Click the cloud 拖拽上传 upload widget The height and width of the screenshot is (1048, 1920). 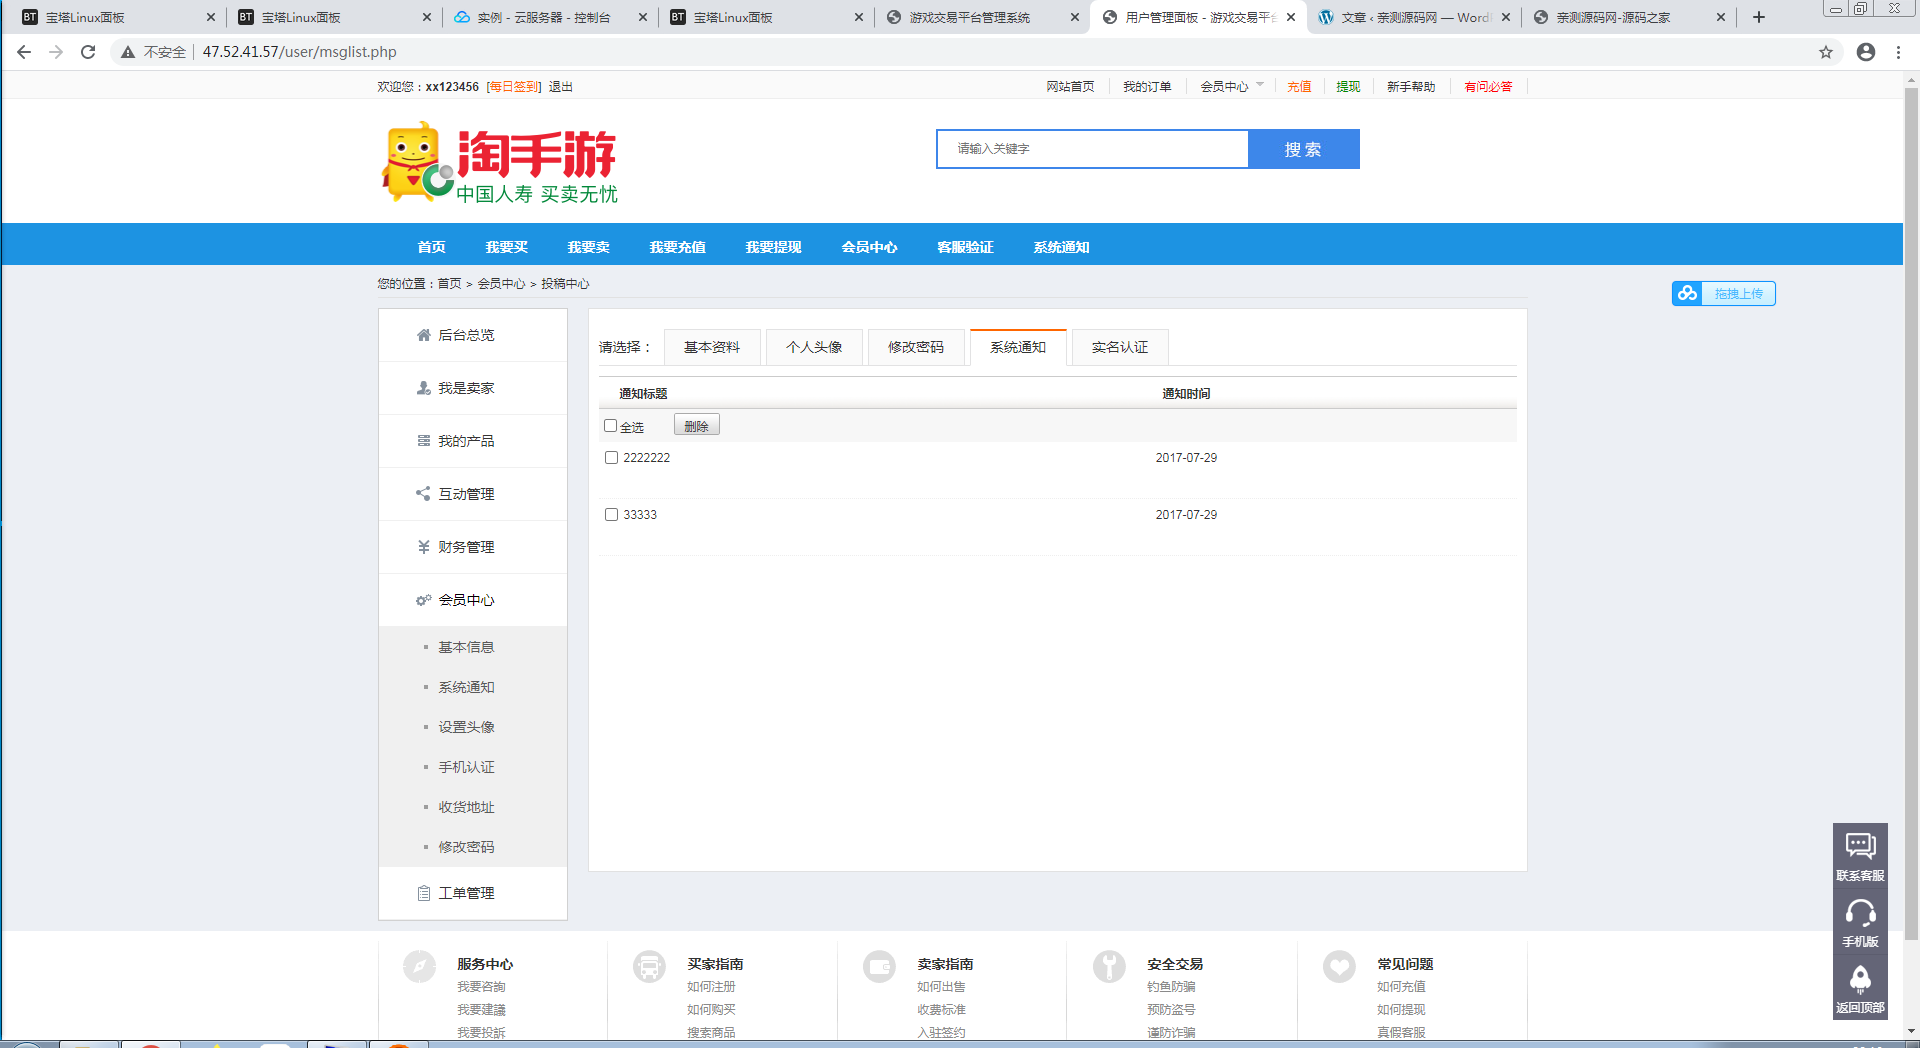1723,294
